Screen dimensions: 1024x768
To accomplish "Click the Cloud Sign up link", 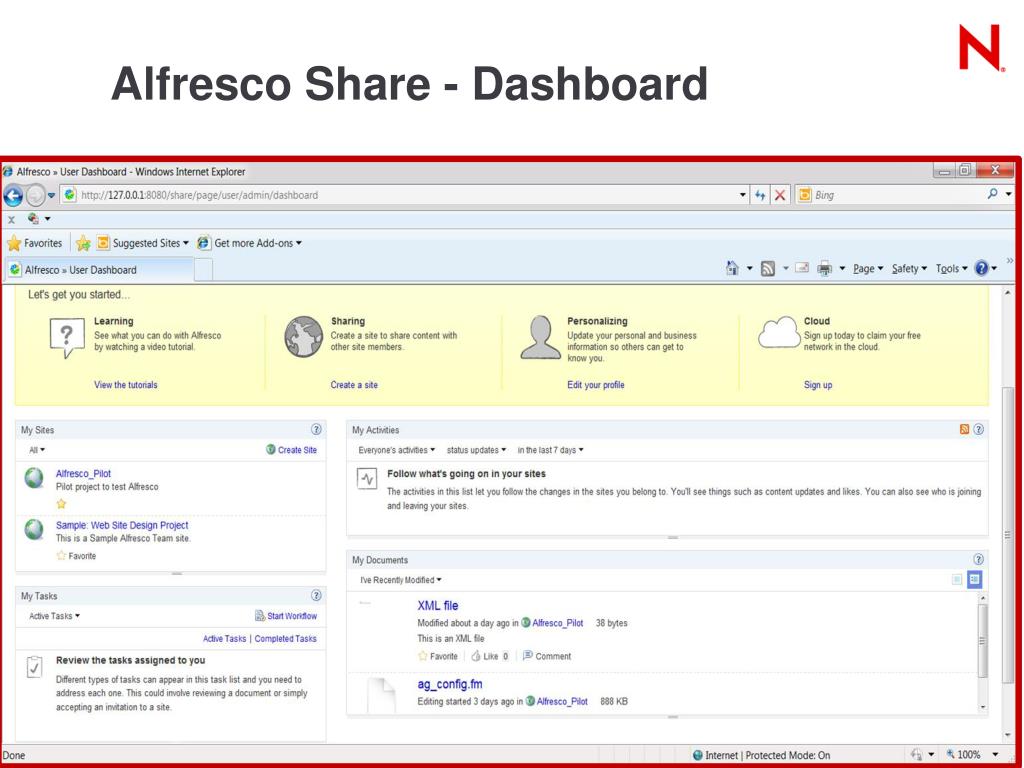I will coord(818,385).
